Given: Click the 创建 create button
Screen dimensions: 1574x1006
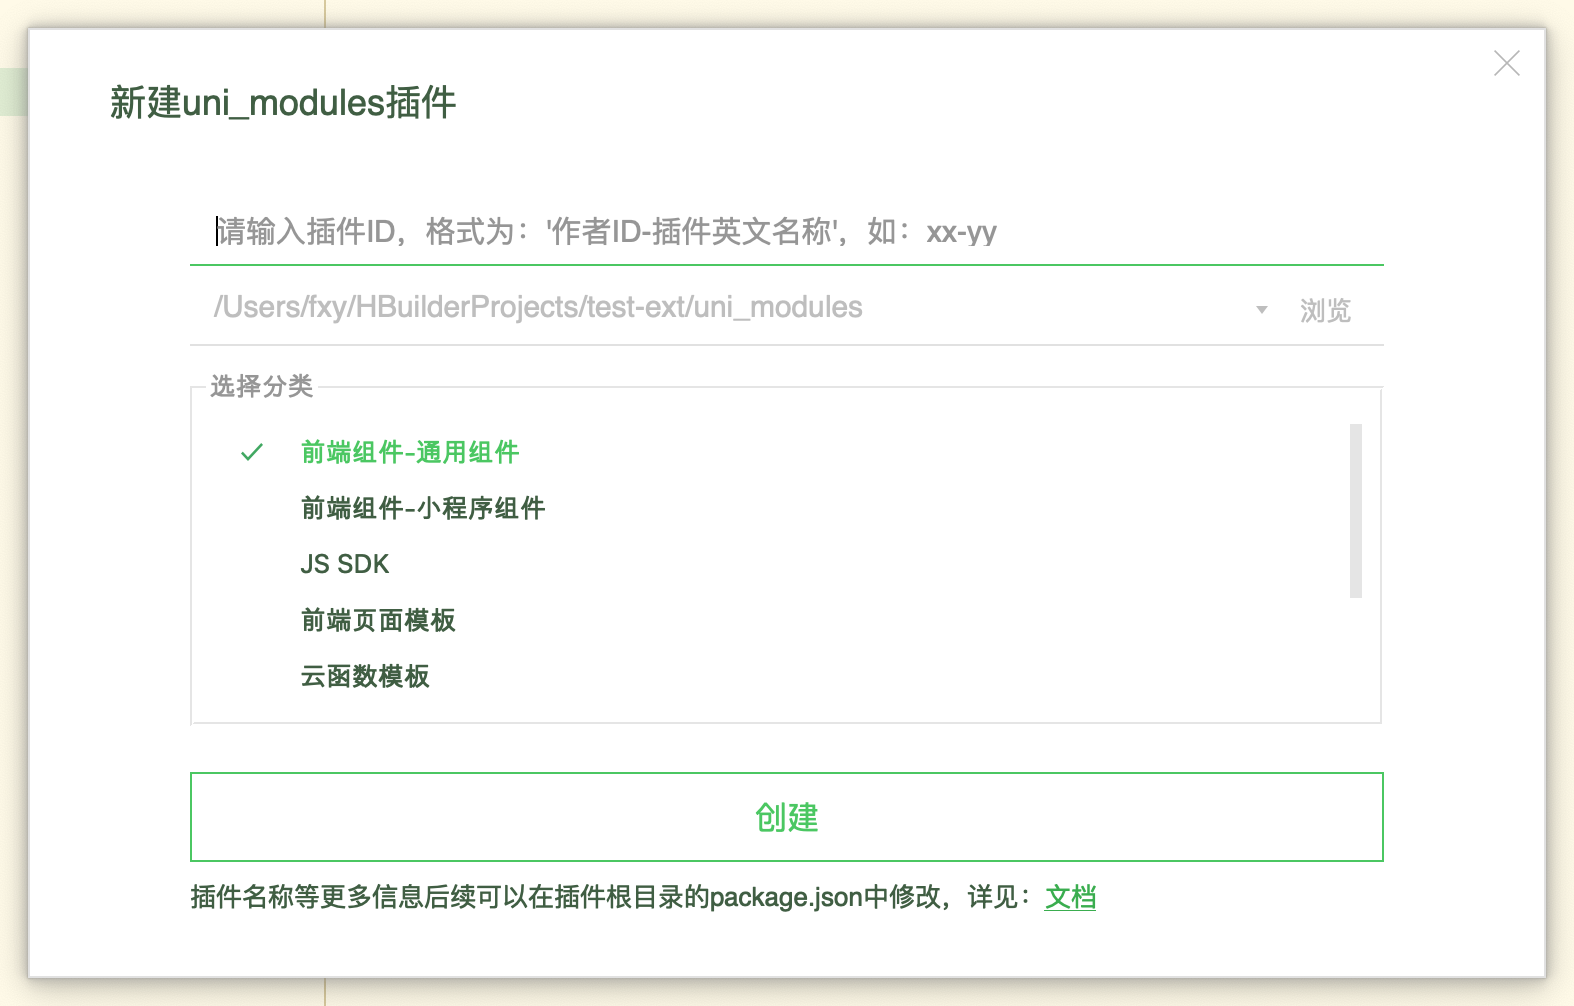Looking at the screenshot, I should click(x=786, y=817).
